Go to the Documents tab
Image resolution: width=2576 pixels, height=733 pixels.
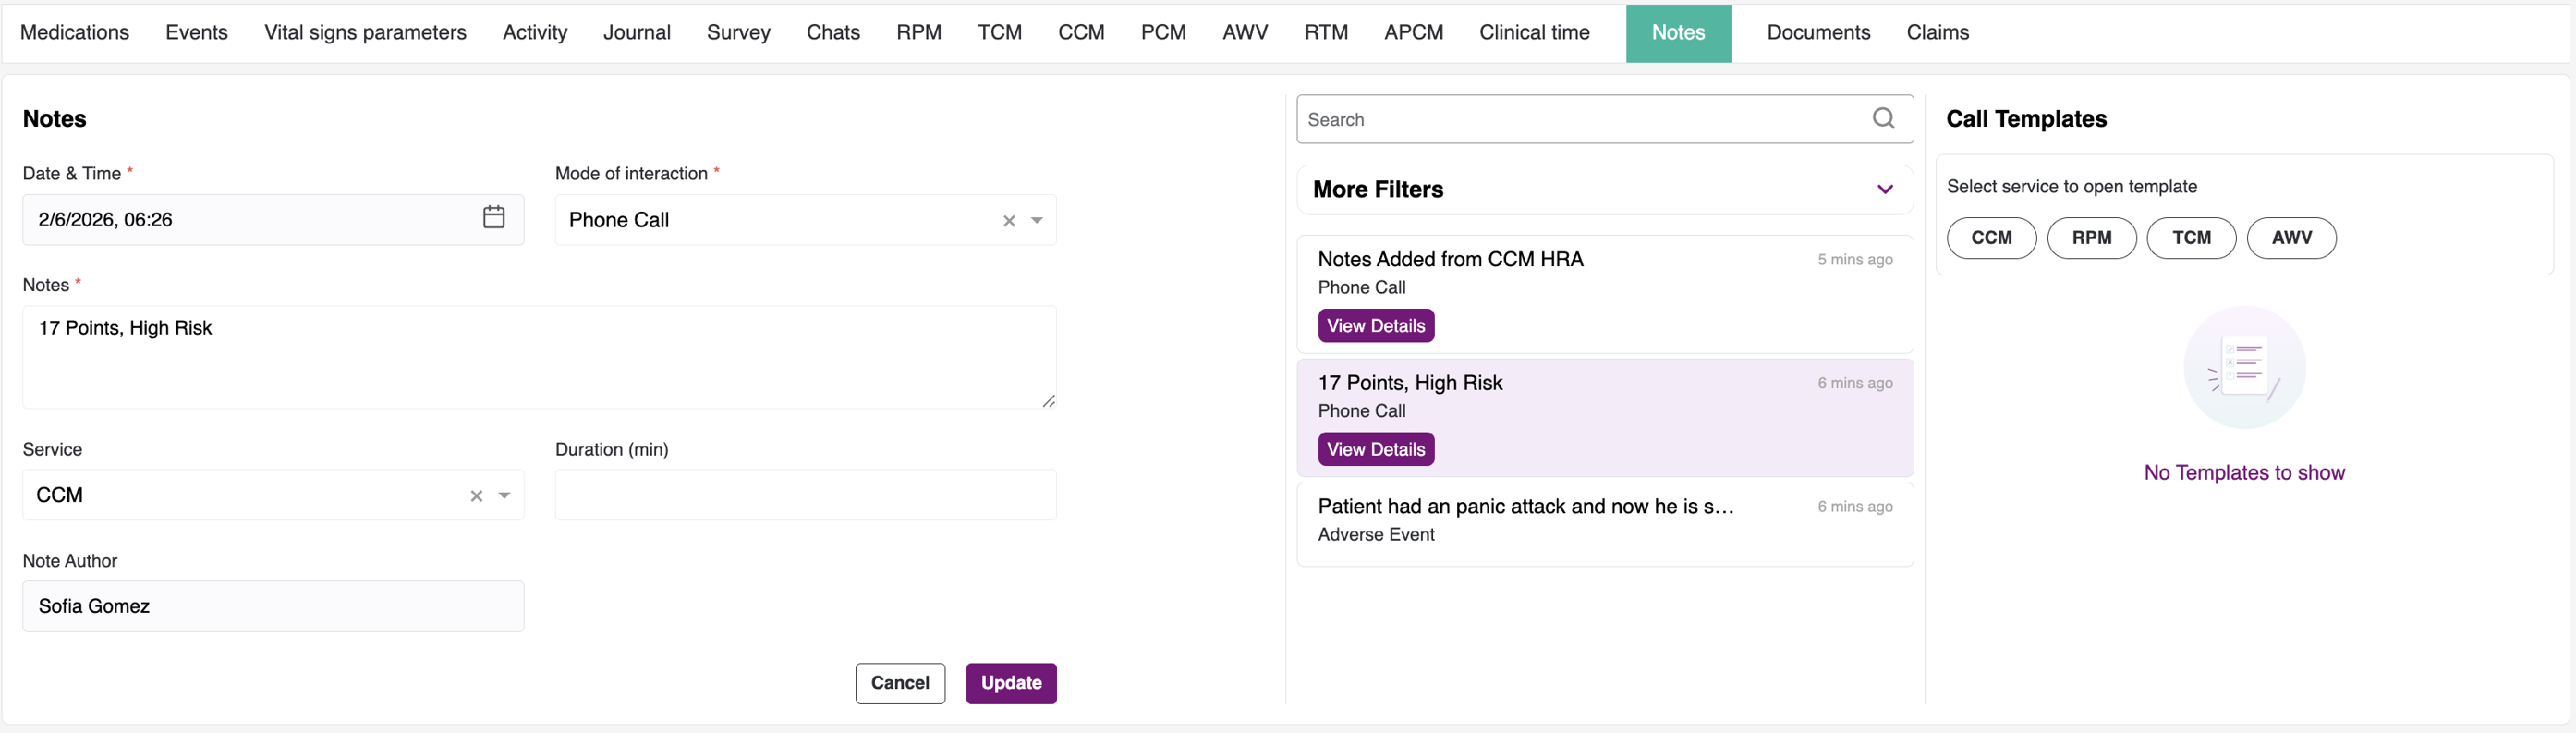coord(1817,33)
